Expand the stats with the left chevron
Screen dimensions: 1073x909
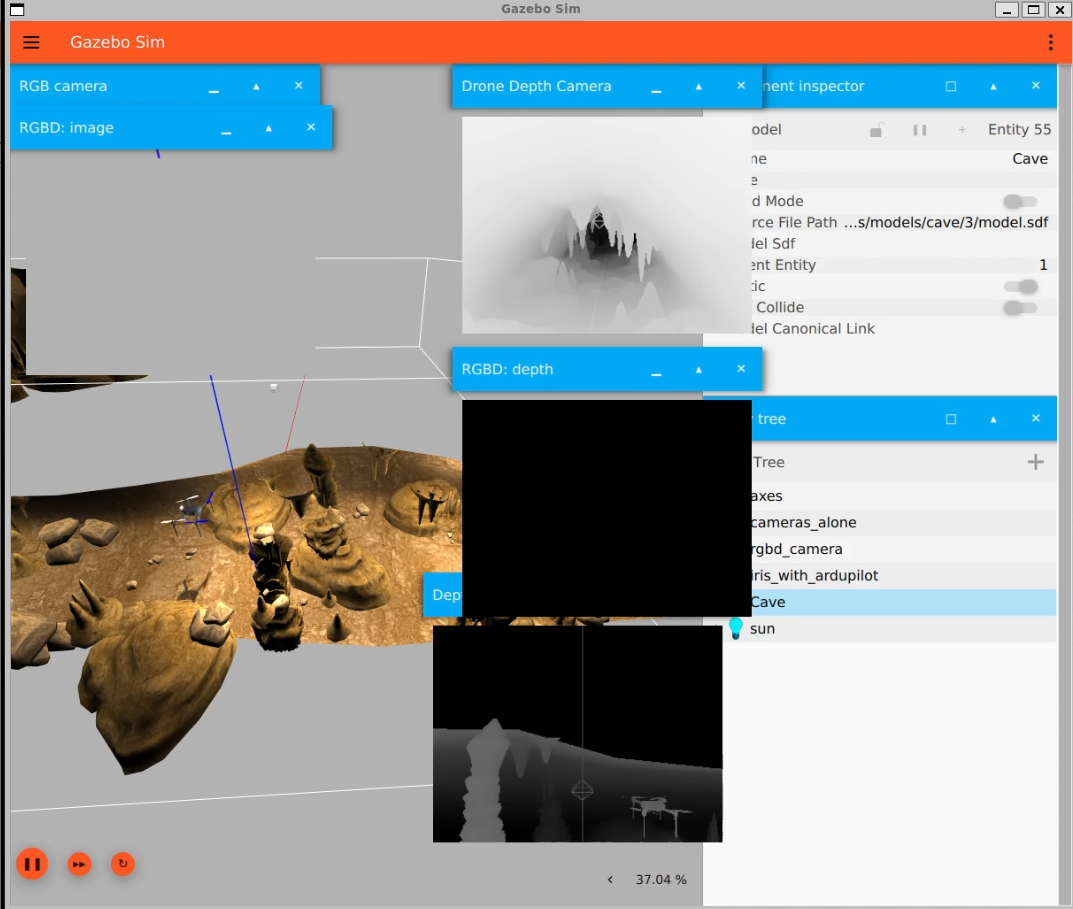tap(610, 880)
